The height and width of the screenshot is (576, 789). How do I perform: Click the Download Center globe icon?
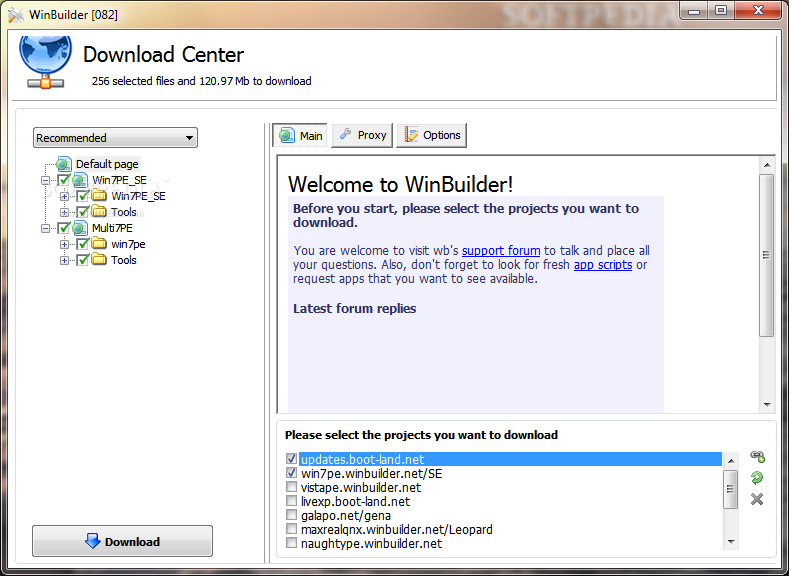click(45, 62)
